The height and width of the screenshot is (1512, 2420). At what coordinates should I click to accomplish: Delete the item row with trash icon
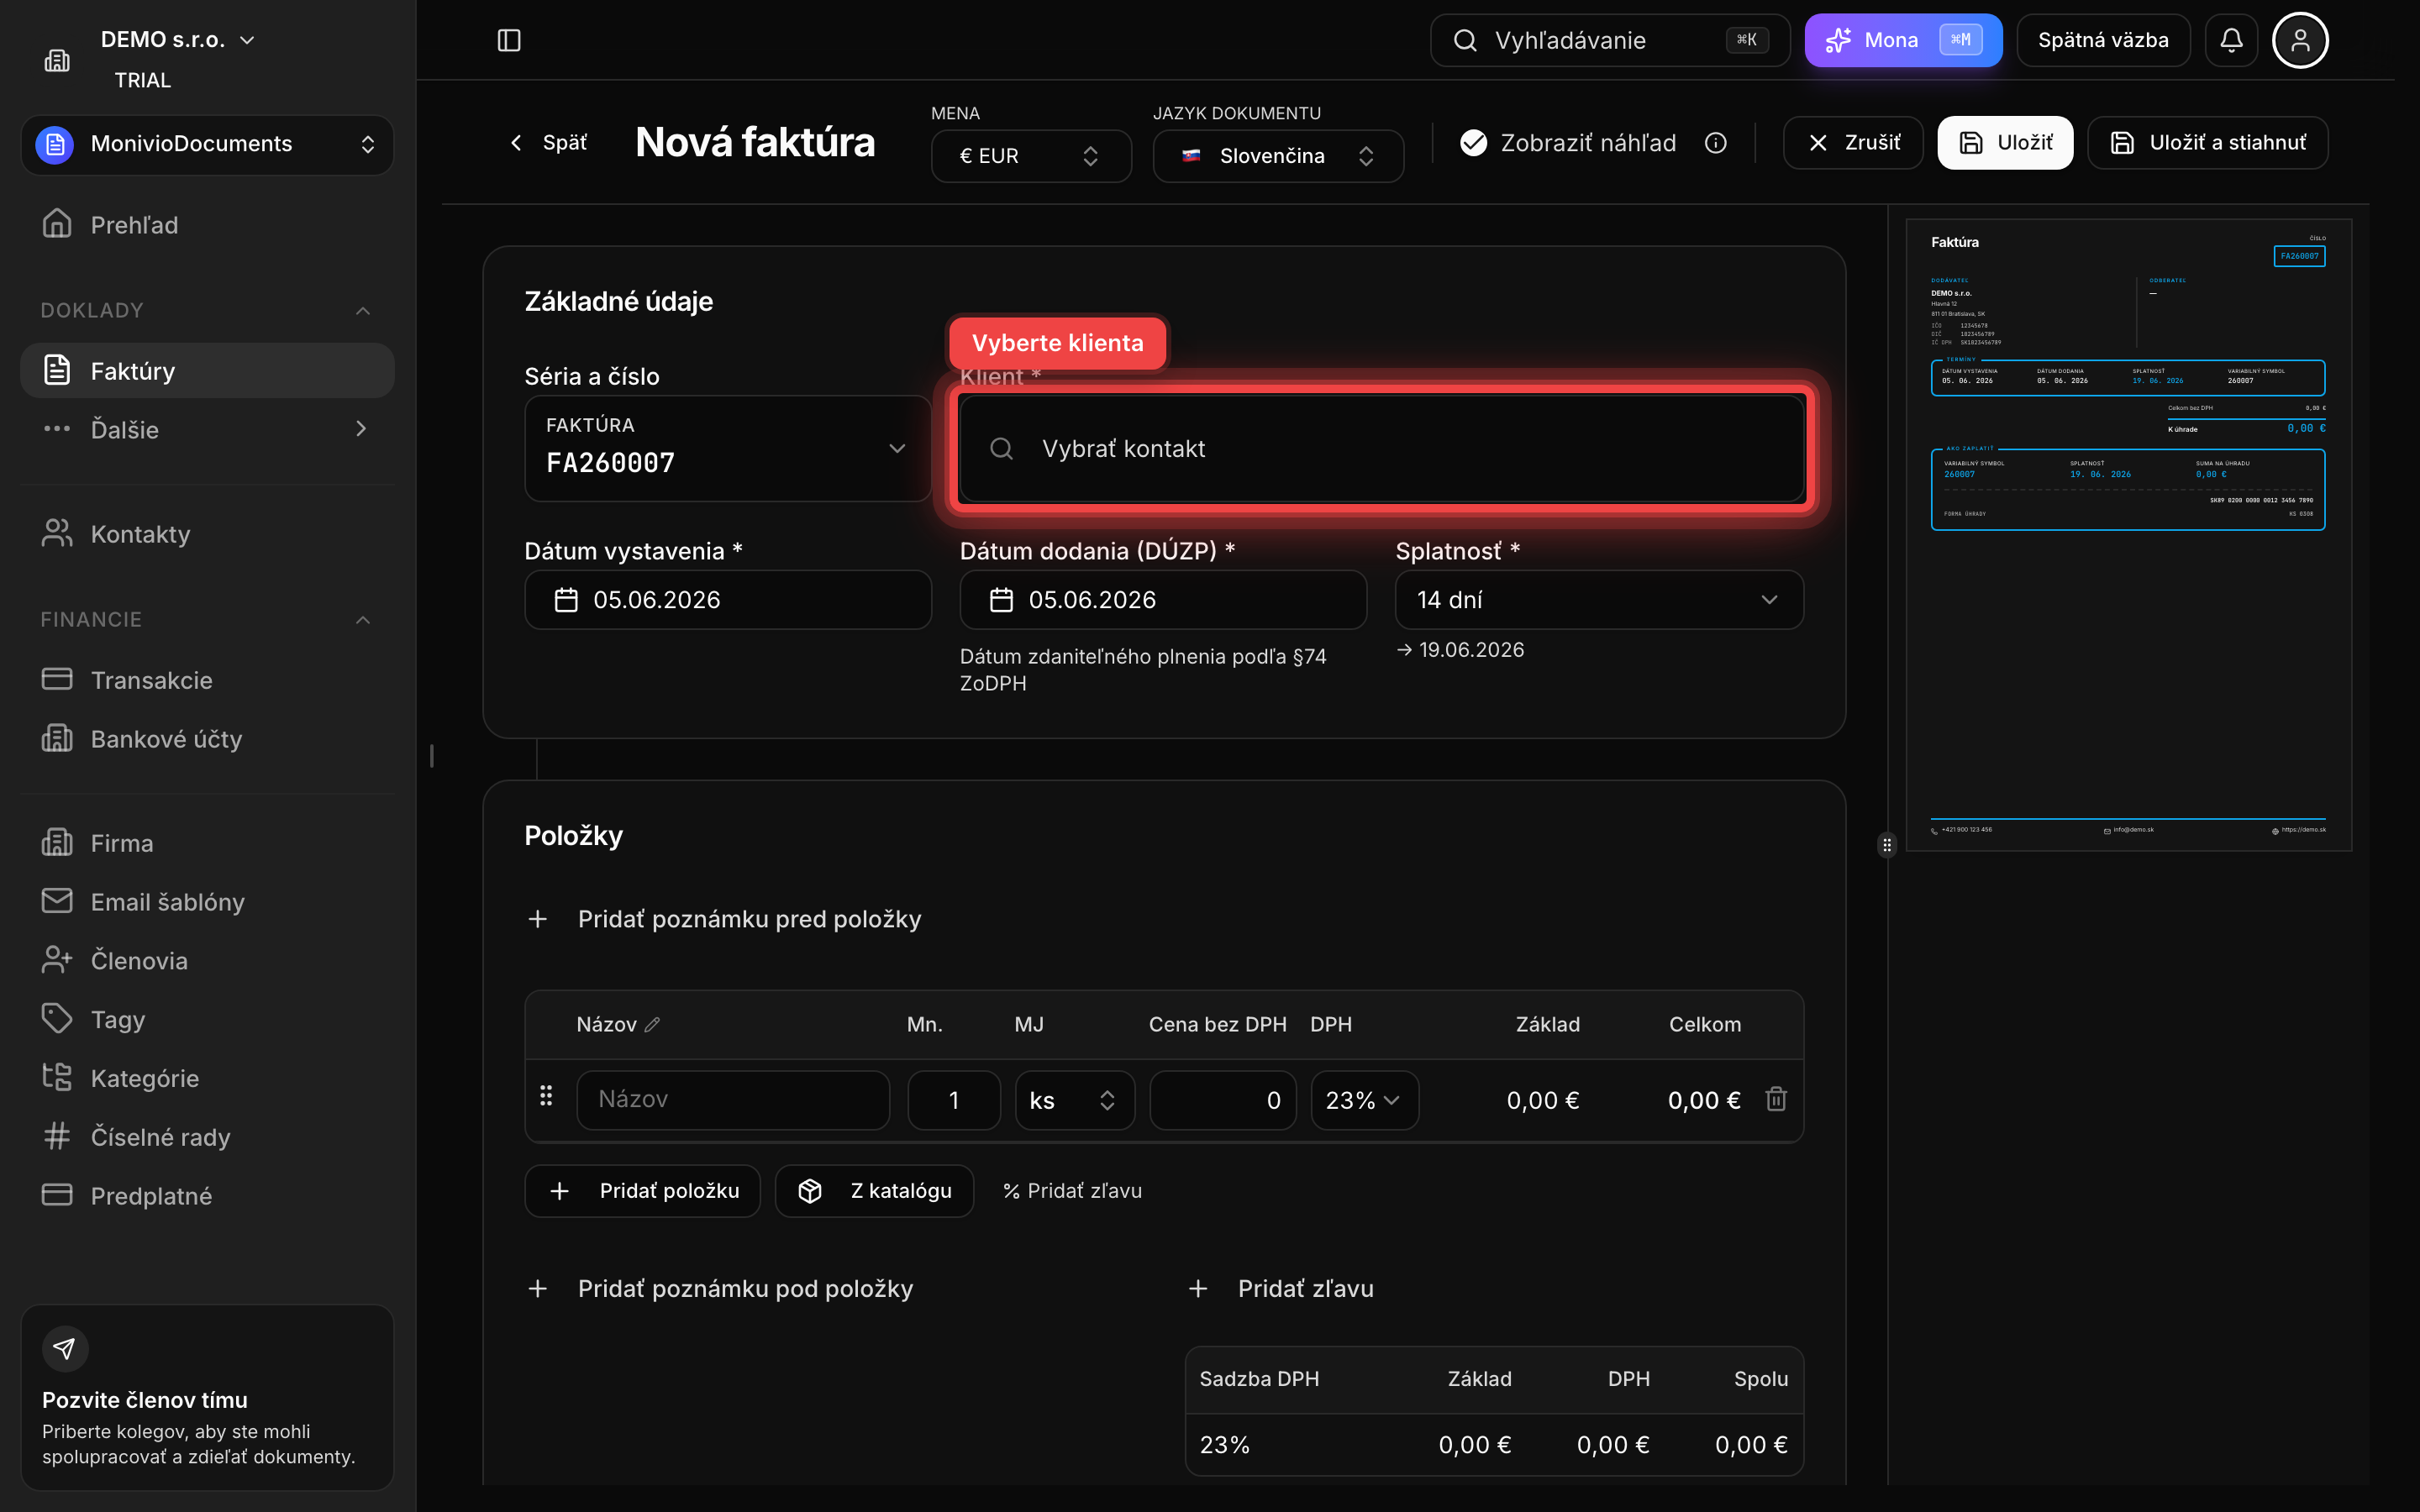coord(1776,1099)
